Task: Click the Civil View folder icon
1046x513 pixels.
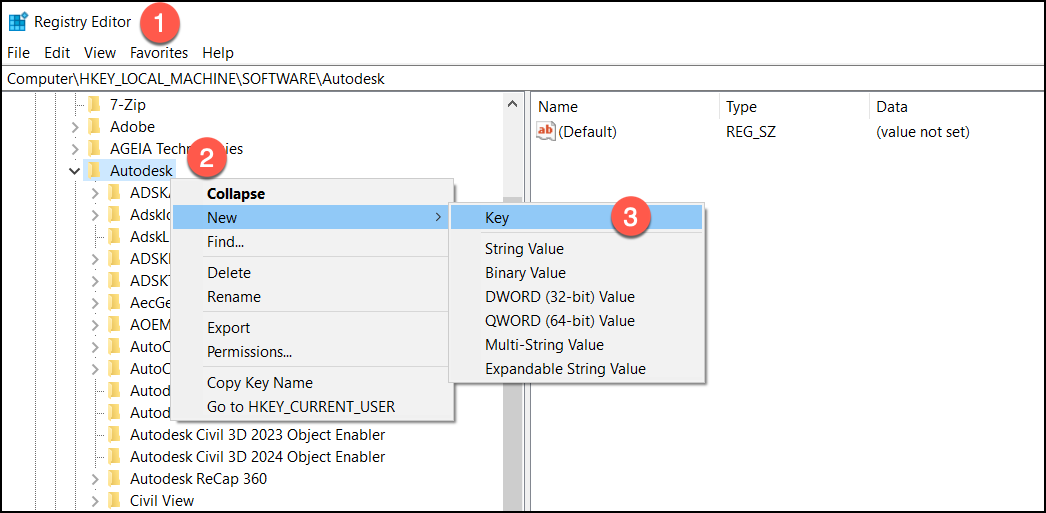Action: 114,500
